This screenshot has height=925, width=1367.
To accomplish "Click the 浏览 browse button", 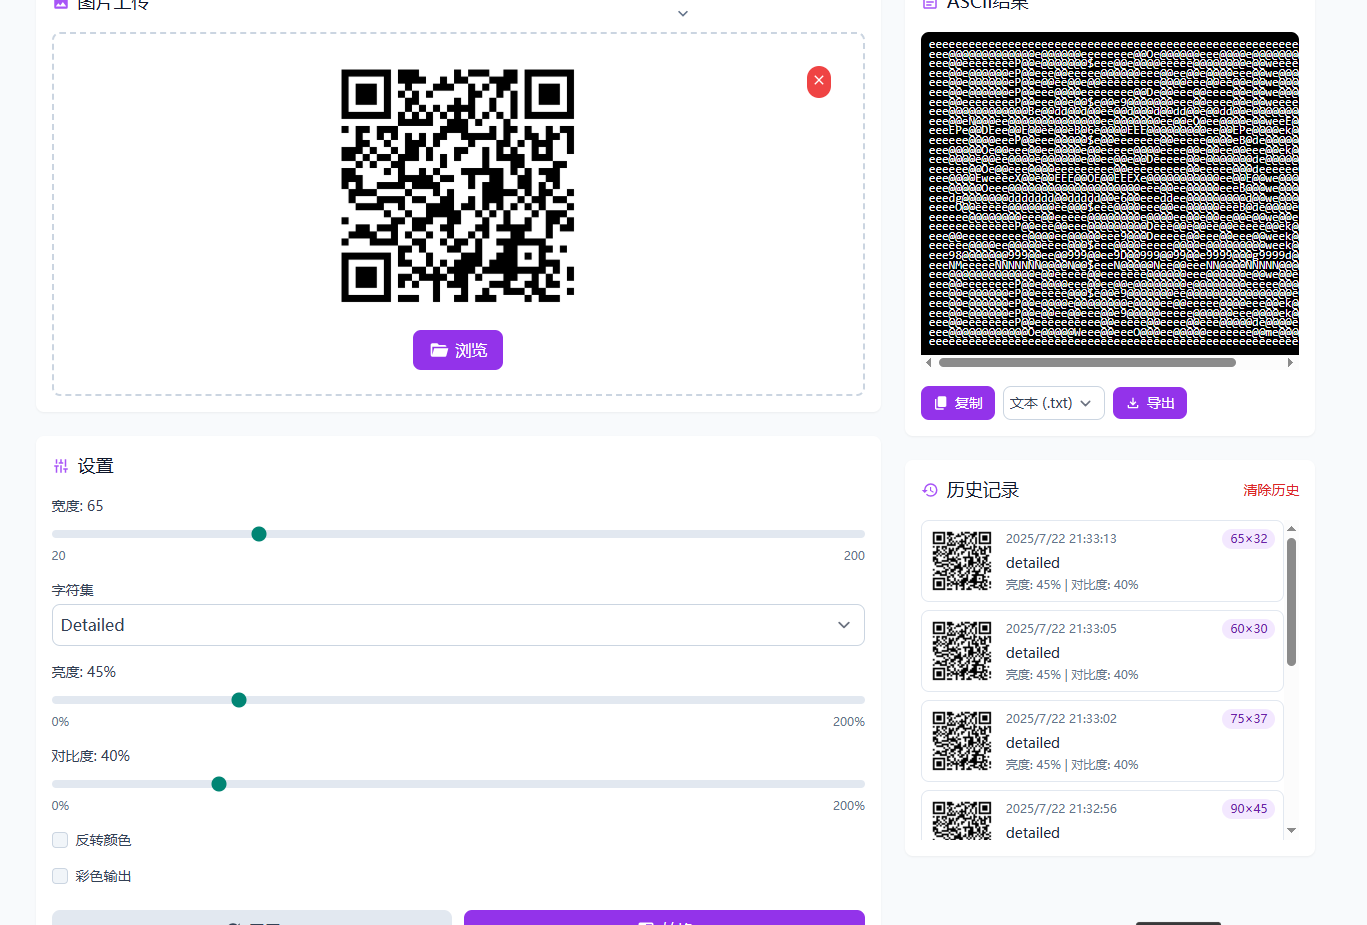I will click(x=458, y=350).
